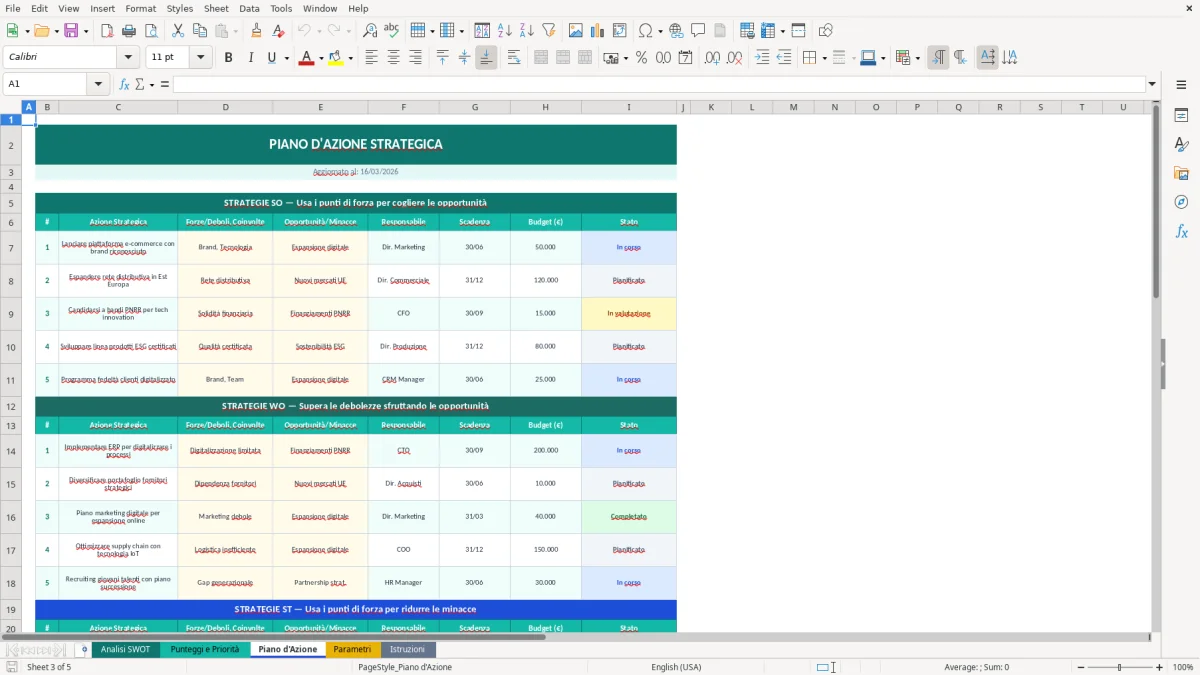Click into the formula input line
Viewport: 1200px width, 675px height.
pos(658,84)
